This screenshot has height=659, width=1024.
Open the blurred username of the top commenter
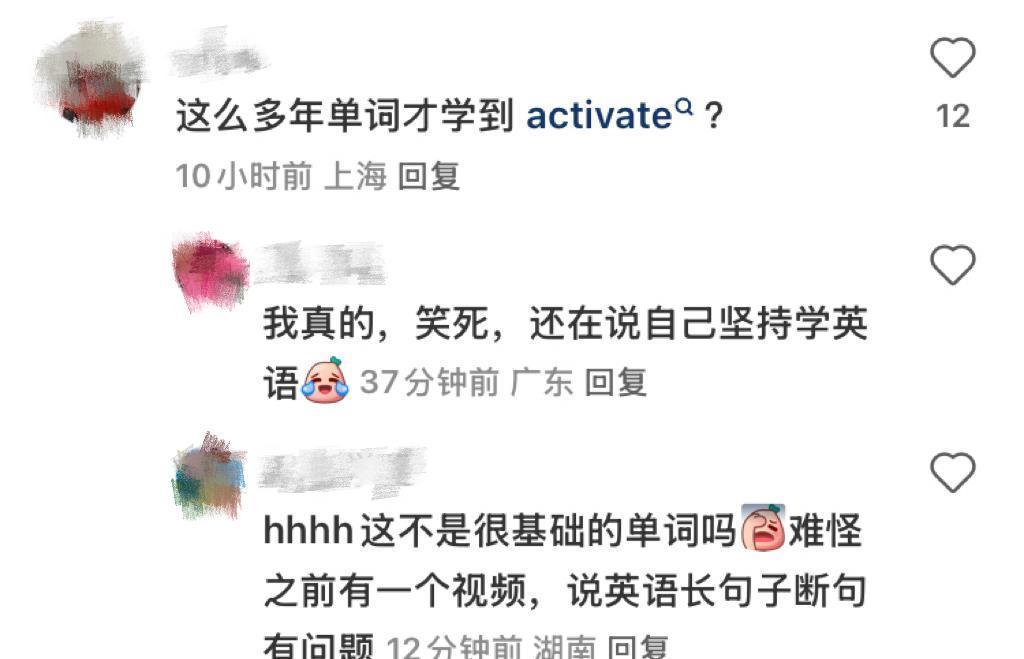tap(217, 53)
